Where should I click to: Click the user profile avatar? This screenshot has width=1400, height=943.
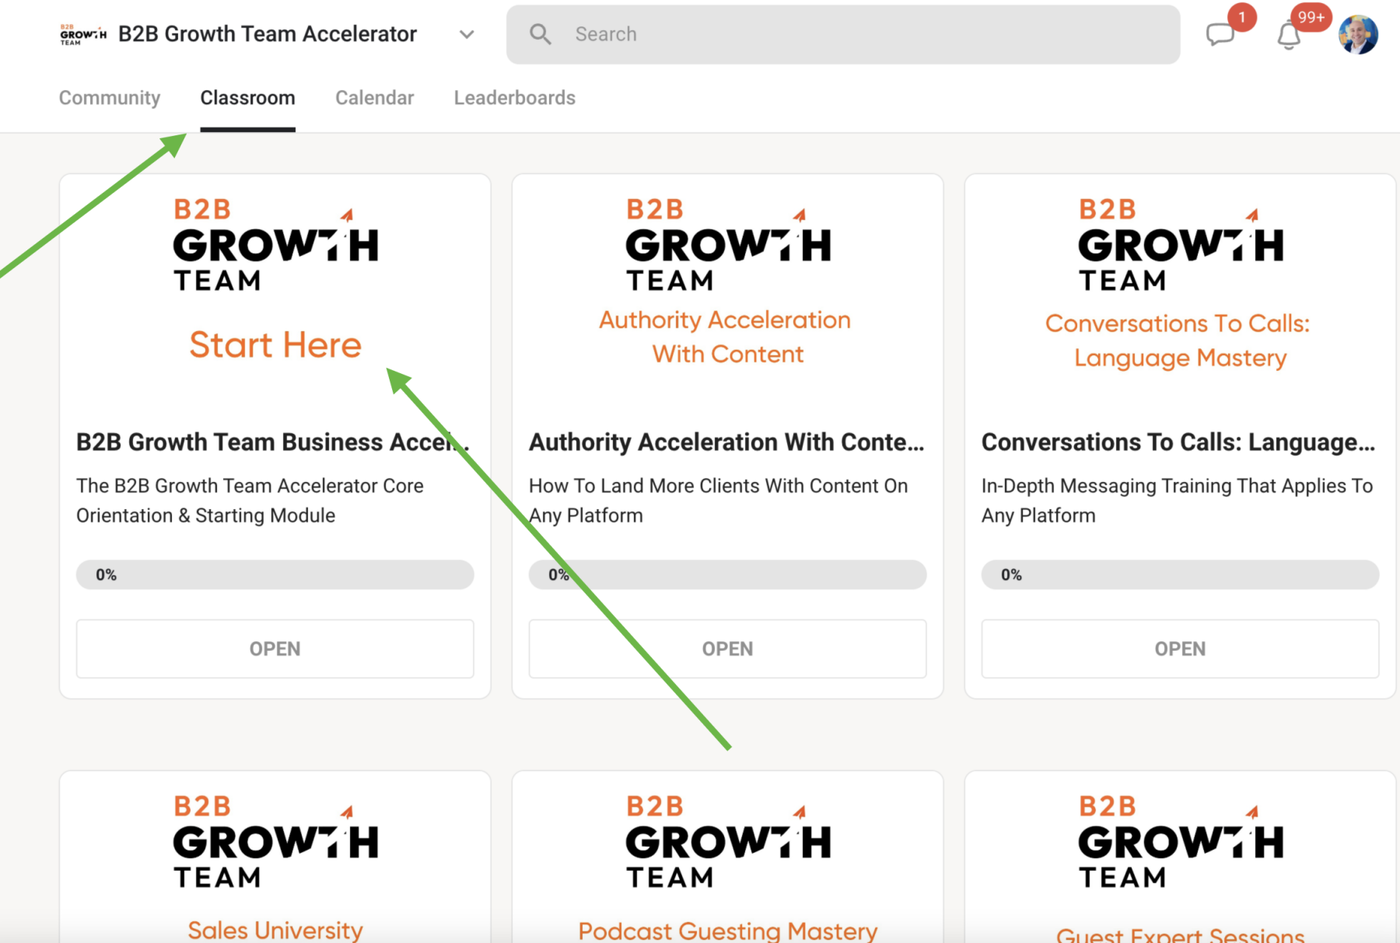(1358, 35)
